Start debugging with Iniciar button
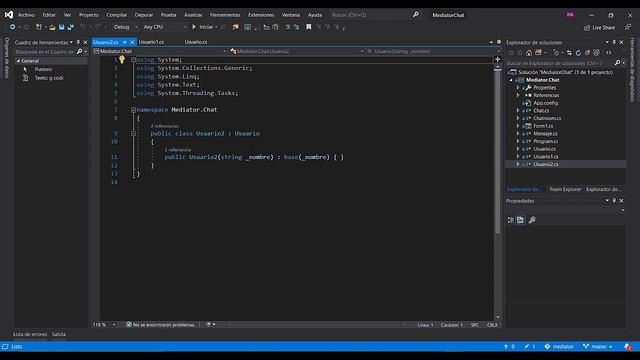The image size is (640, 360). click(203, 27)
